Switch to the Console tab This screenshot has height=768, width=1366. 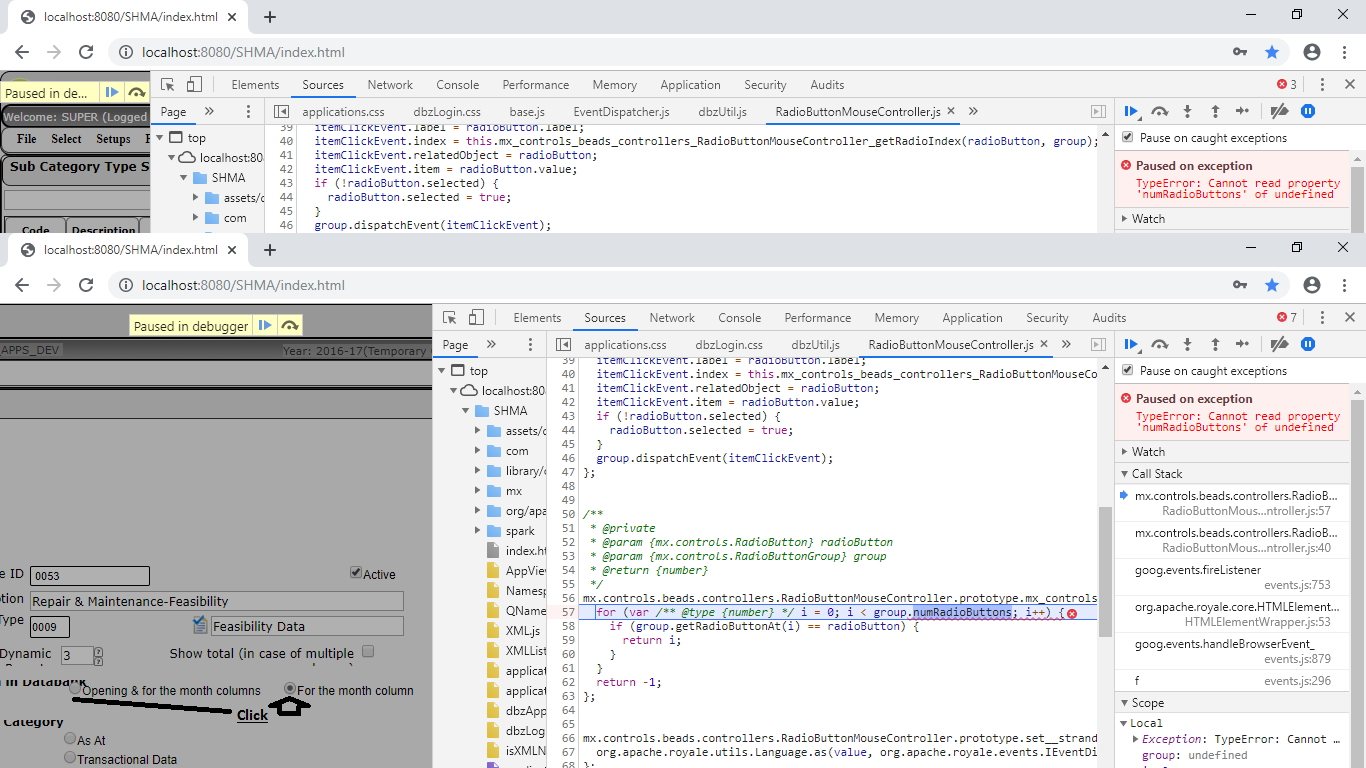pos(739,317)
